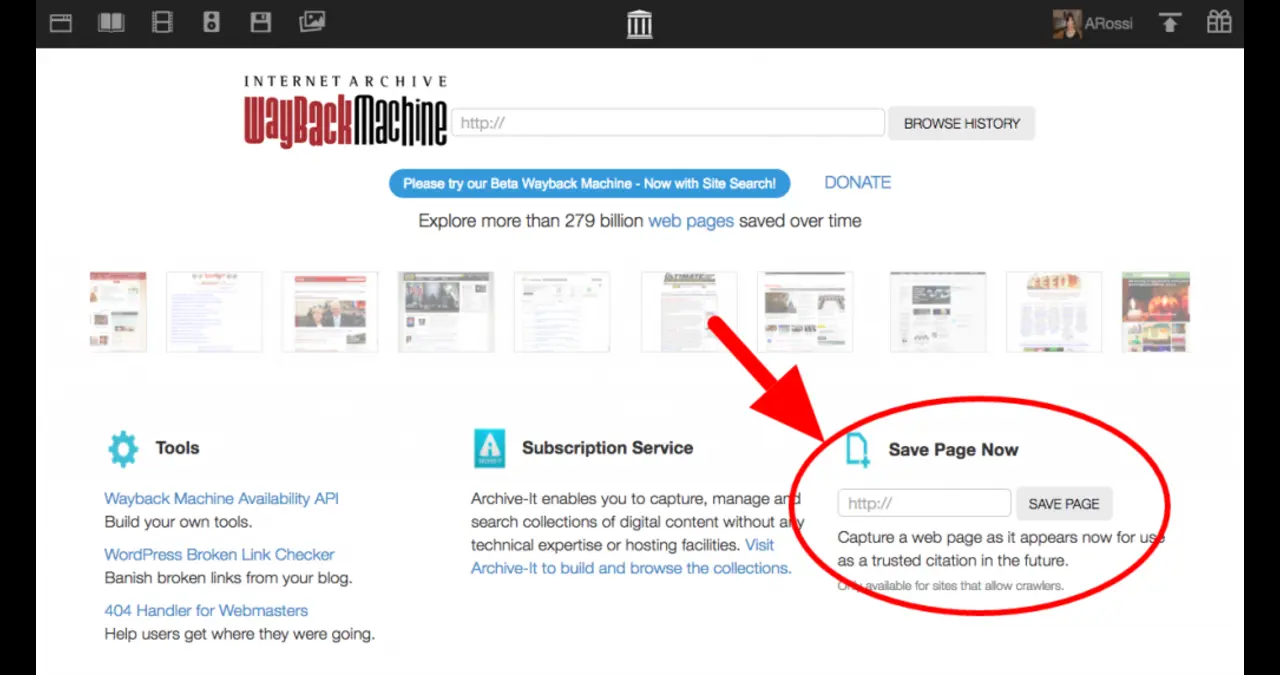Open the fifth thumbnail of white page
1280x675 pixels.
562,311
